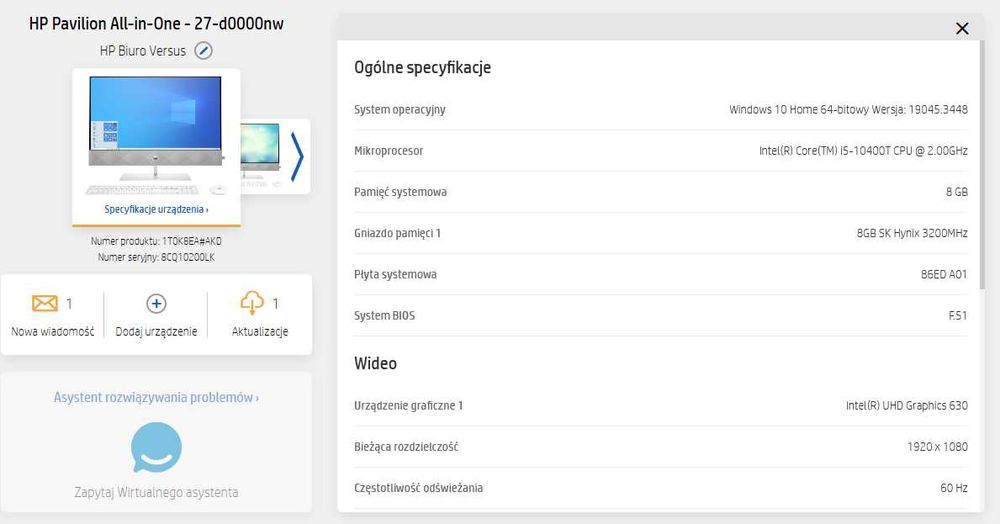Close the specifications panel with the X
The width and height of the screenshot is (1000, 524).
coord(962,28)
